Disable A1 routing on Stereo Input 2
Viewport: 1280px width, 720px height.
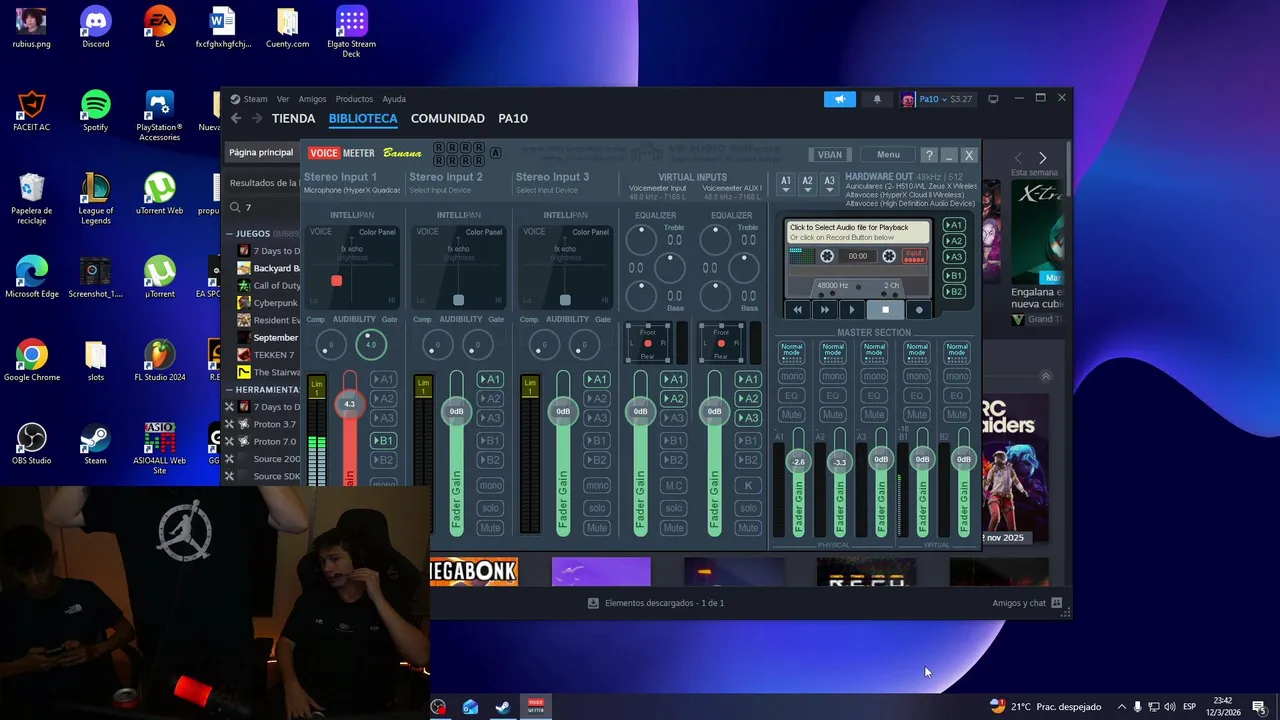[x=490, y=379]
